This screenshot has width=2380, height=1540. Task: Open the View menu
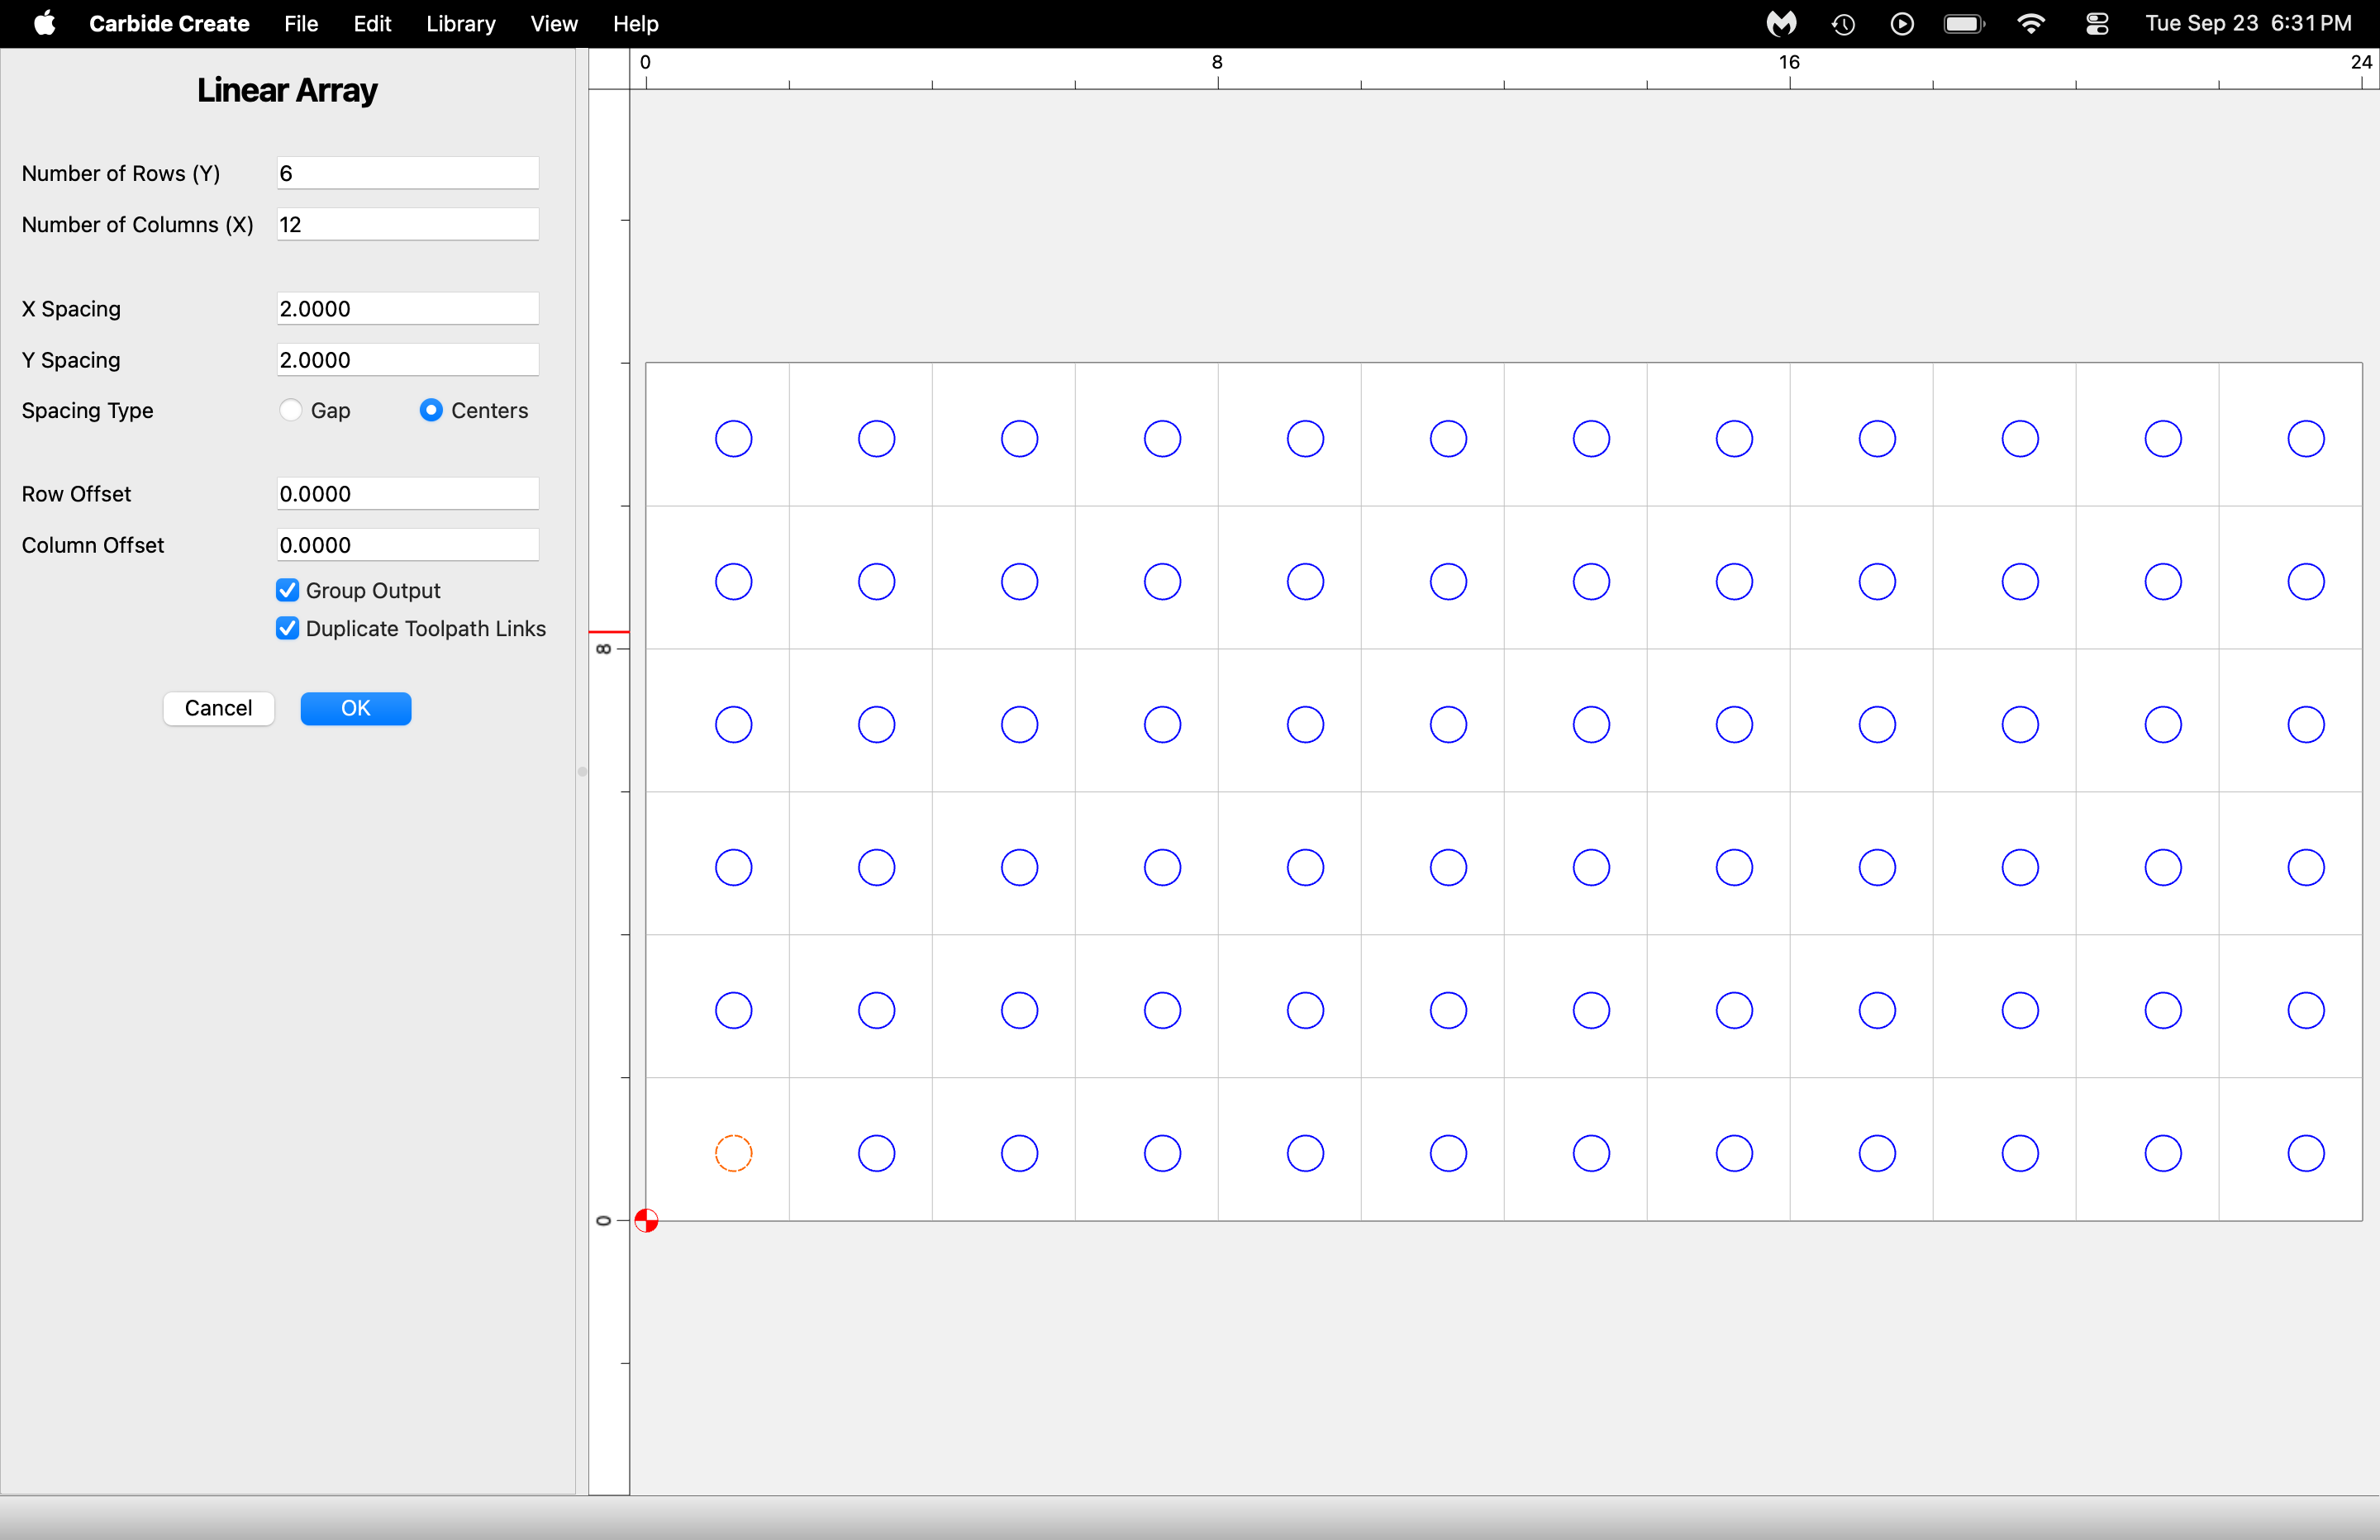[x=554, y=23]
